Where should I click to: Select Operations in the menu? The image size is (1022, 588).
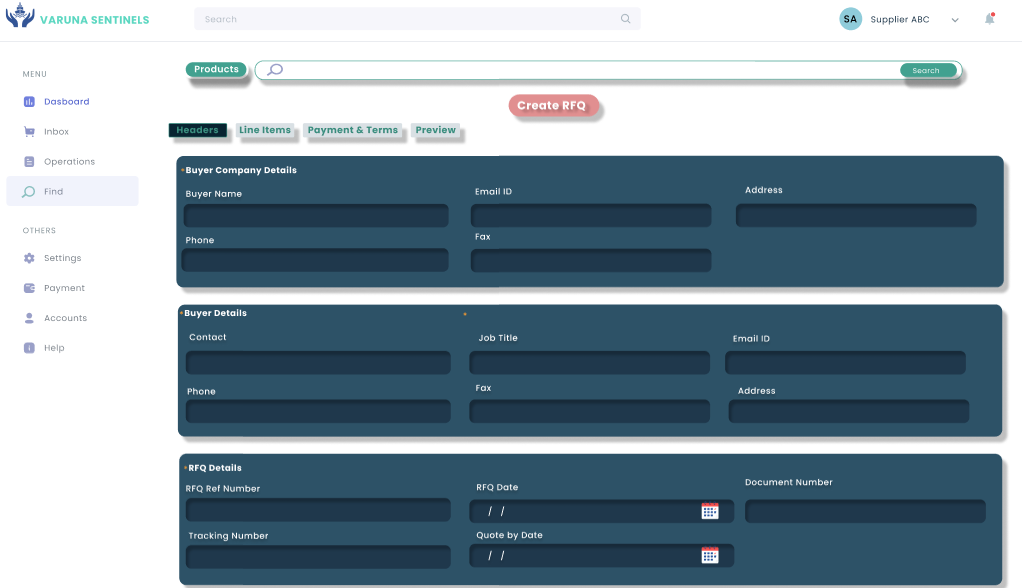[69, 162]
